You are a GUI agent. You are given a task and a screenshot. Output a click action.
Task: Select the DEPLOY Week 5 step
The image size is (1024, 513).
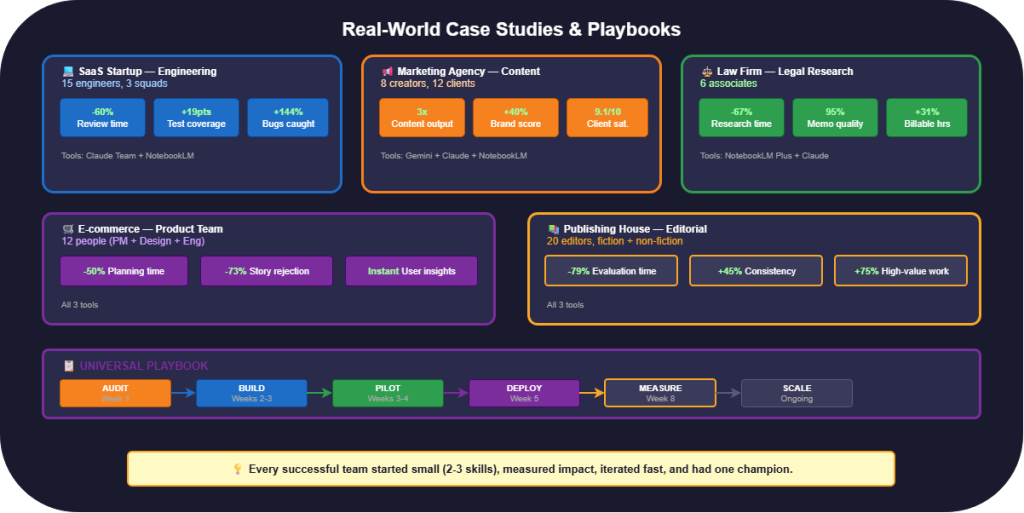(x=524, y=393)
